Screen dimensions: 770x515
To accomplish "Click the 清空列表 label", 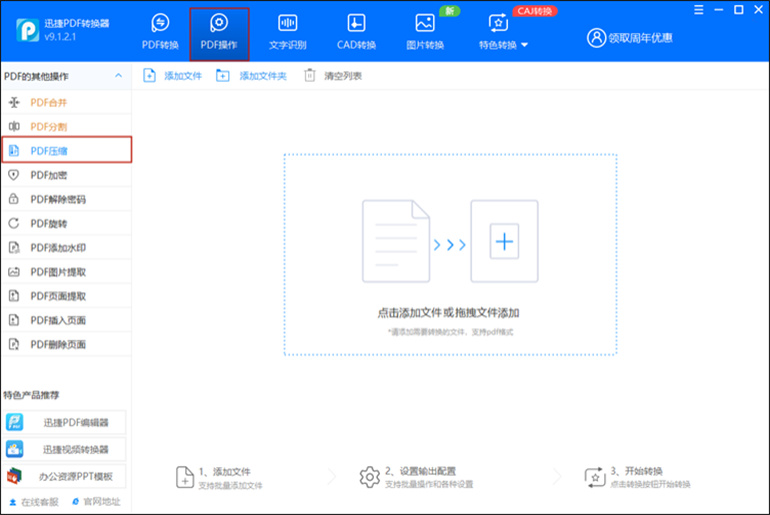I will point(343,76).
